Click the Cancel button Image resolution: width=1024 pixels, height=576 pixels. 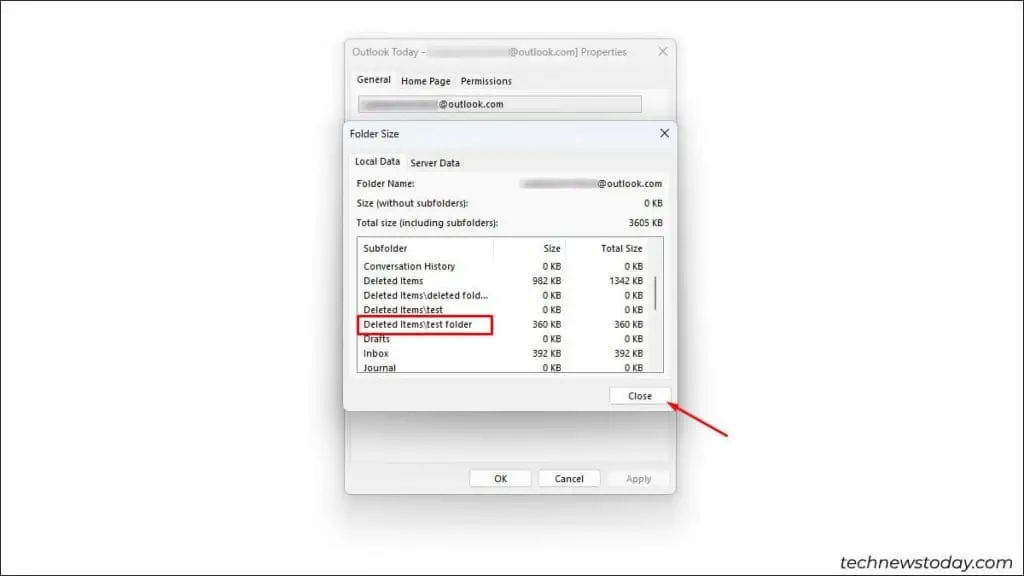click(569, 478)
